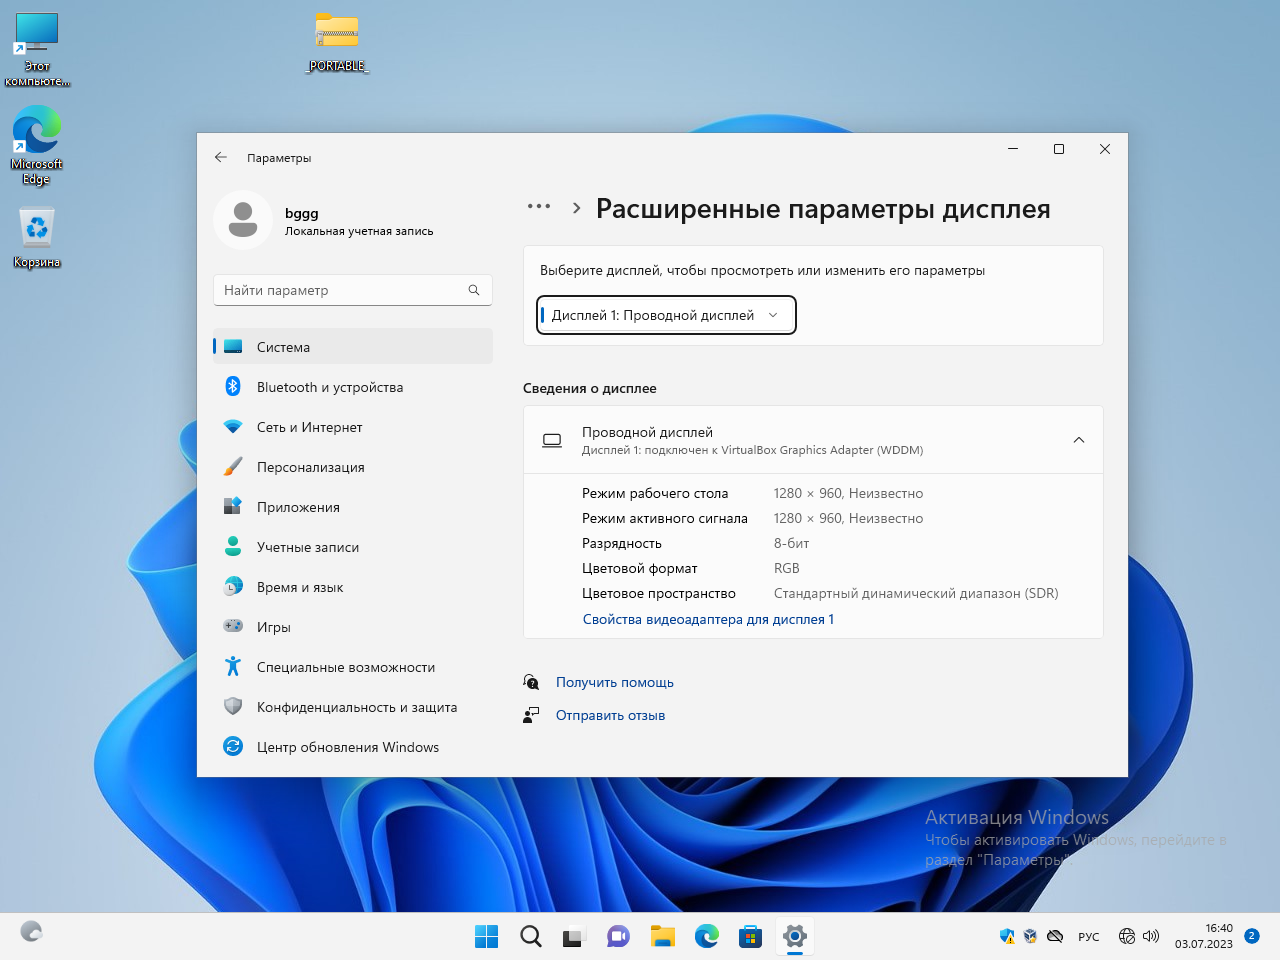
Task: Close the Параметры window
Action: (1105, 149)
